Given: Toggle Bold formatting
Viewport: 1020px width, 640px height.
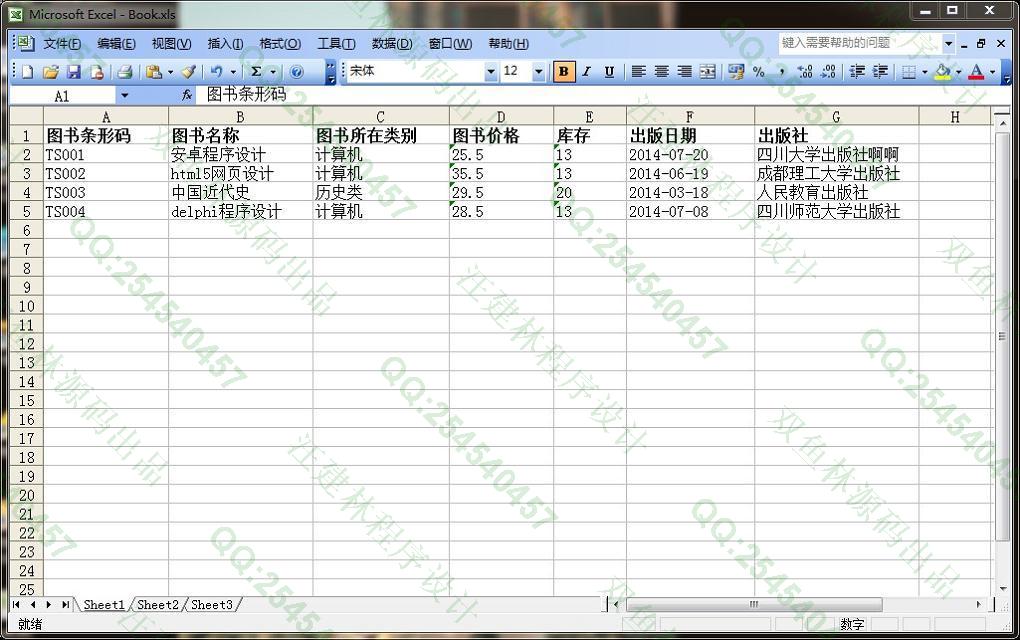Looking at the screenshot, I should (x=563, y=72).
